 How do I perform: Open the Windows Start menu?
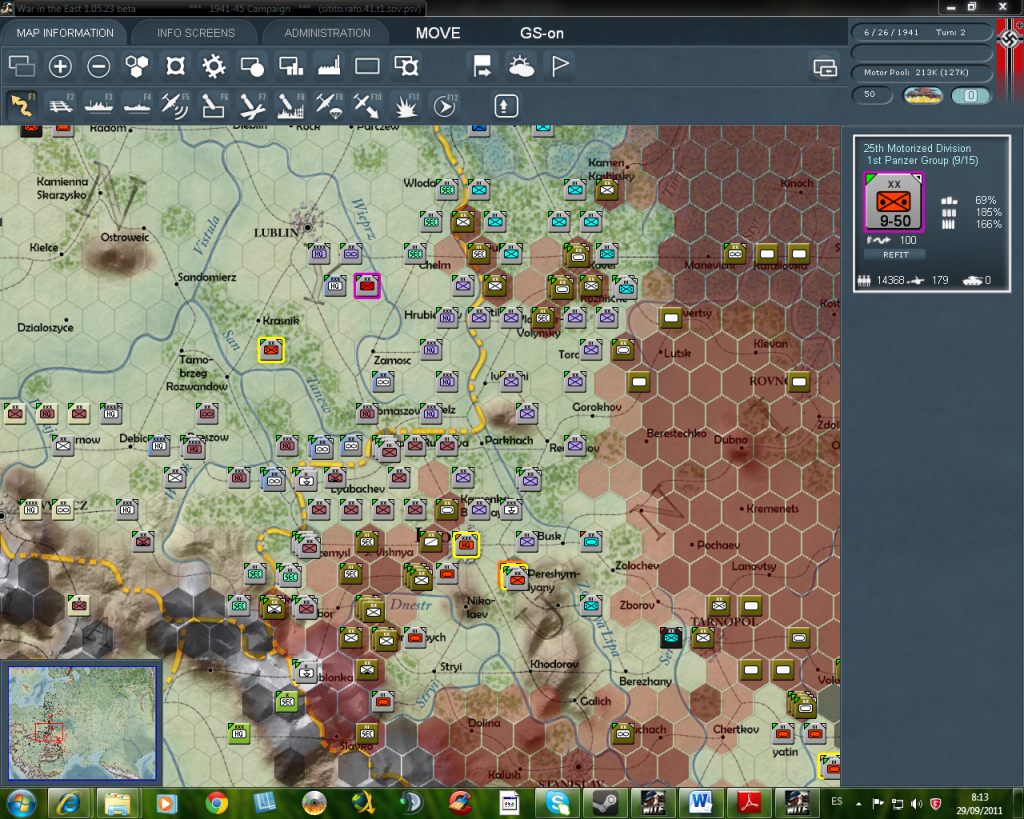point(21,803)
